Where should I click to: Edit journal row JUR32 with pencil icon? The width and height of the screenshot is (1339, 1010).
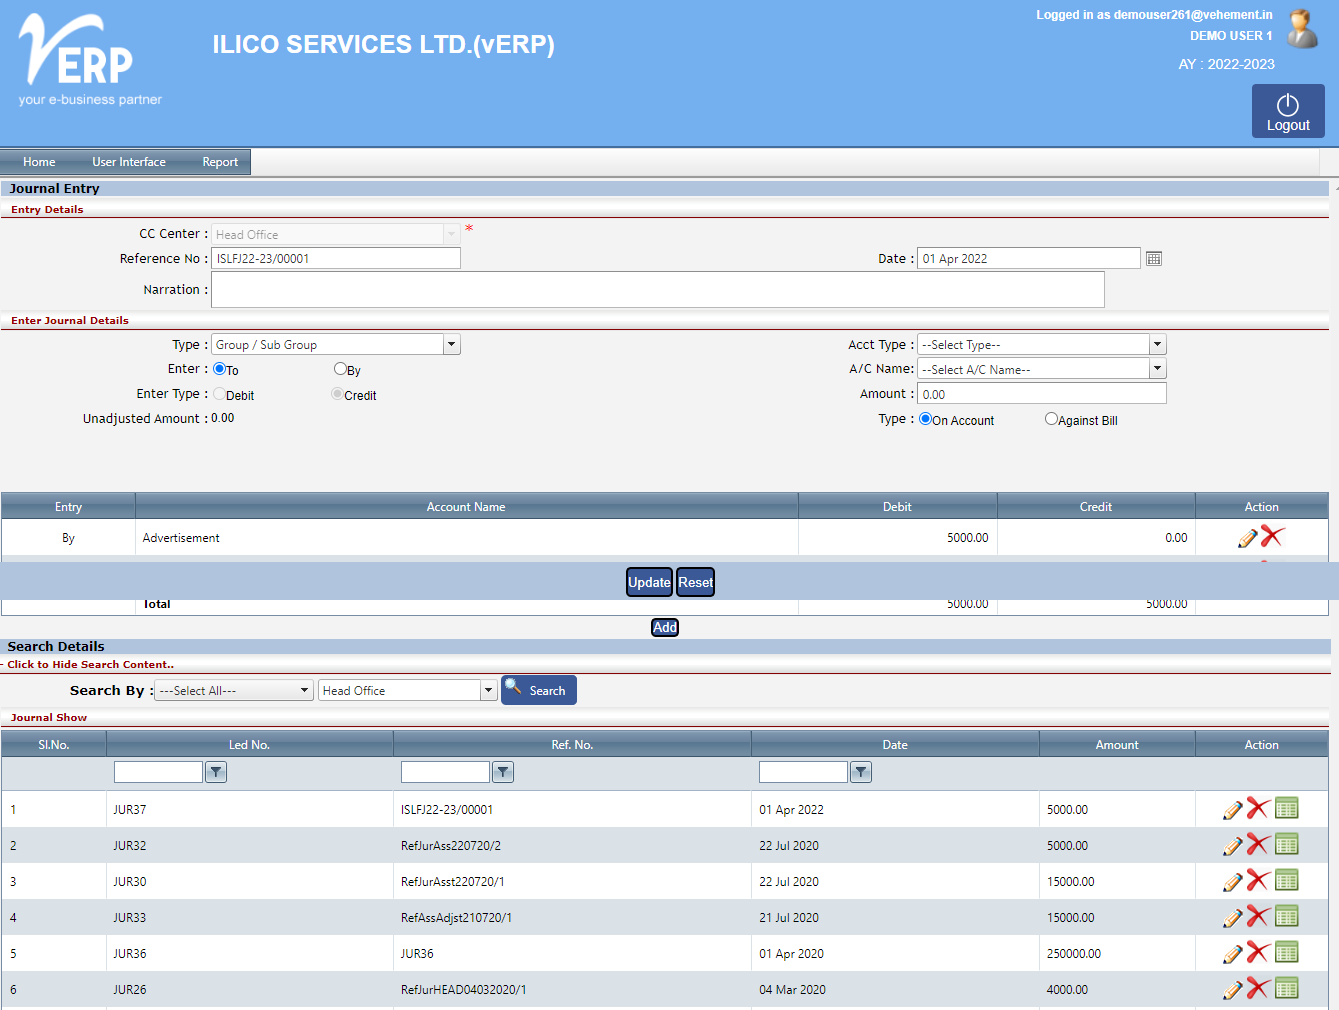(1233, 846)
